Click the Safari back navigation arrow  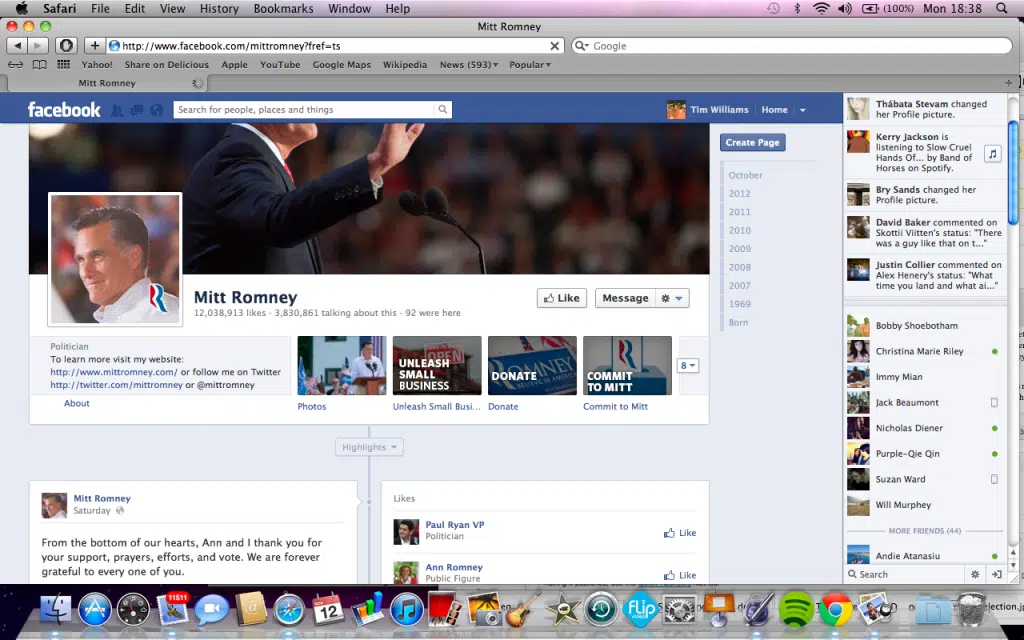coord(18,46)
